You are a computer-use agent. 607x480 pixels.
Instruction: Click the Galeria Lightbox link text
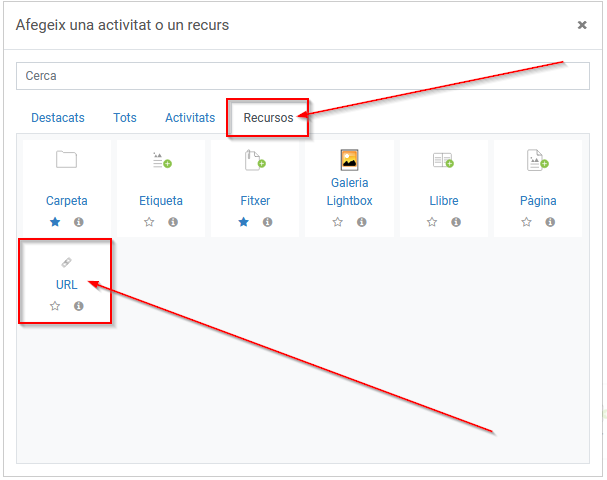[x=349, y=192]
